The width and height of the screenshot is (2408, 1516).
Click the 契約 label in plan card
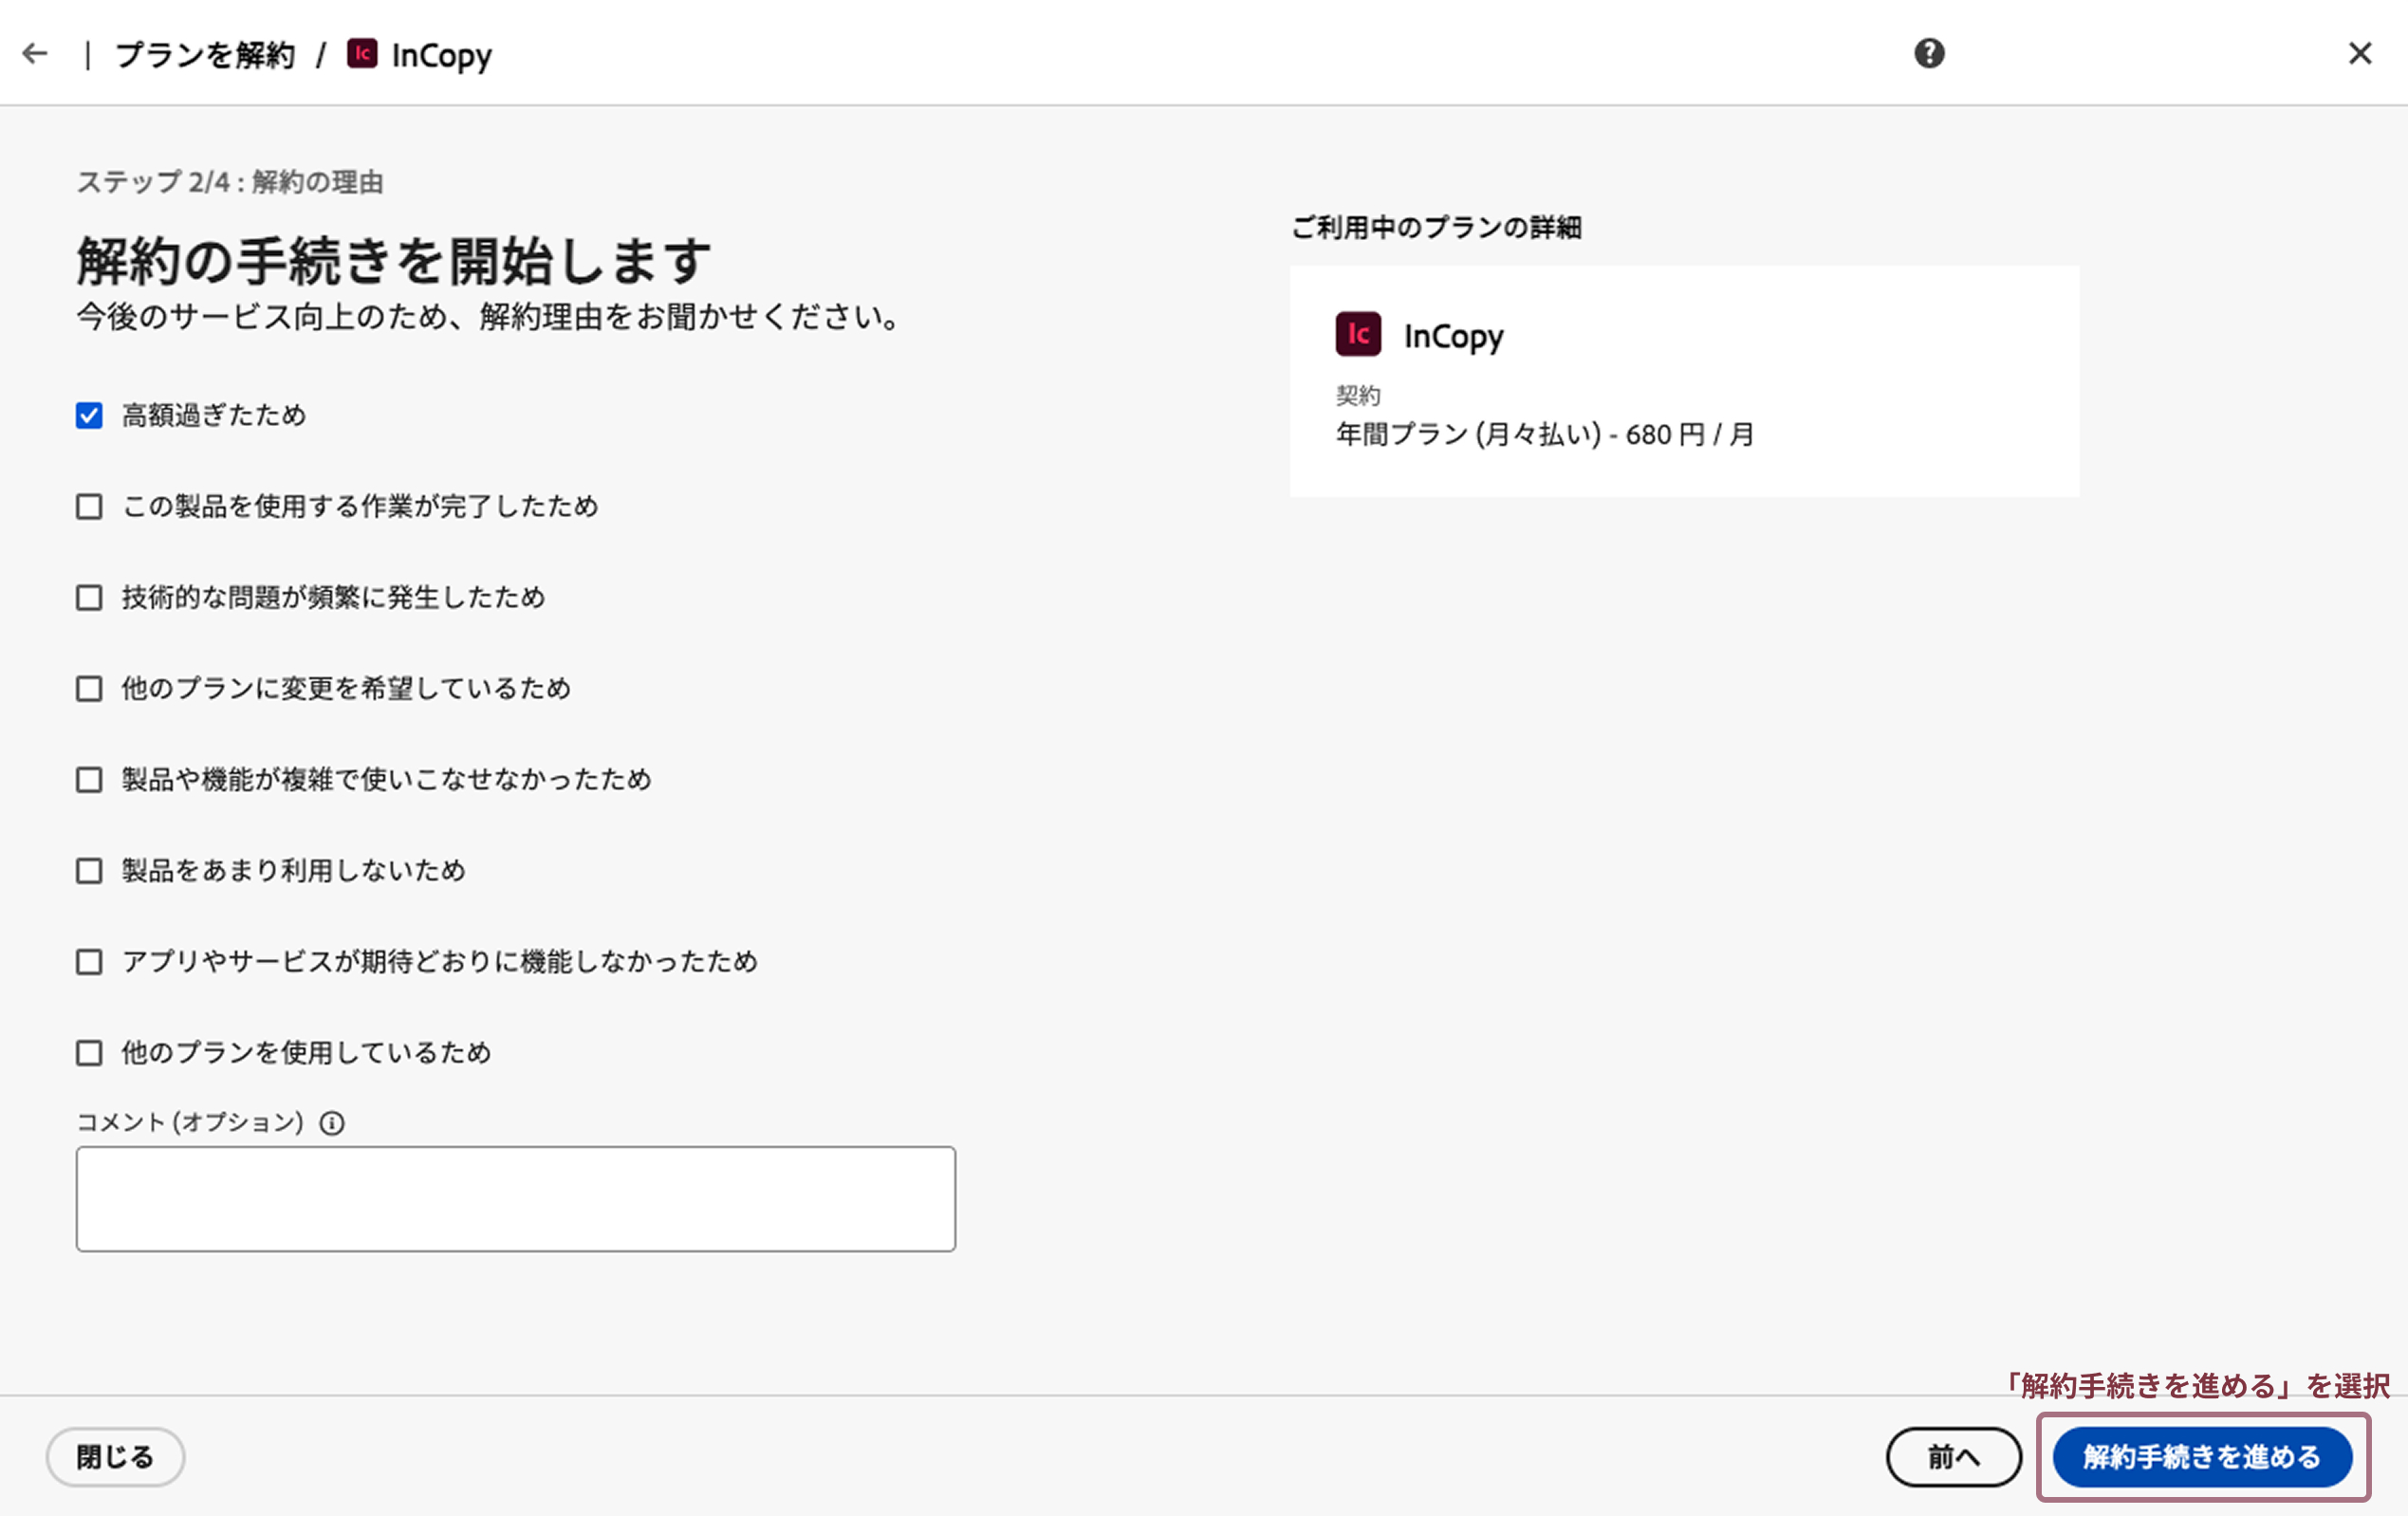1358,395
